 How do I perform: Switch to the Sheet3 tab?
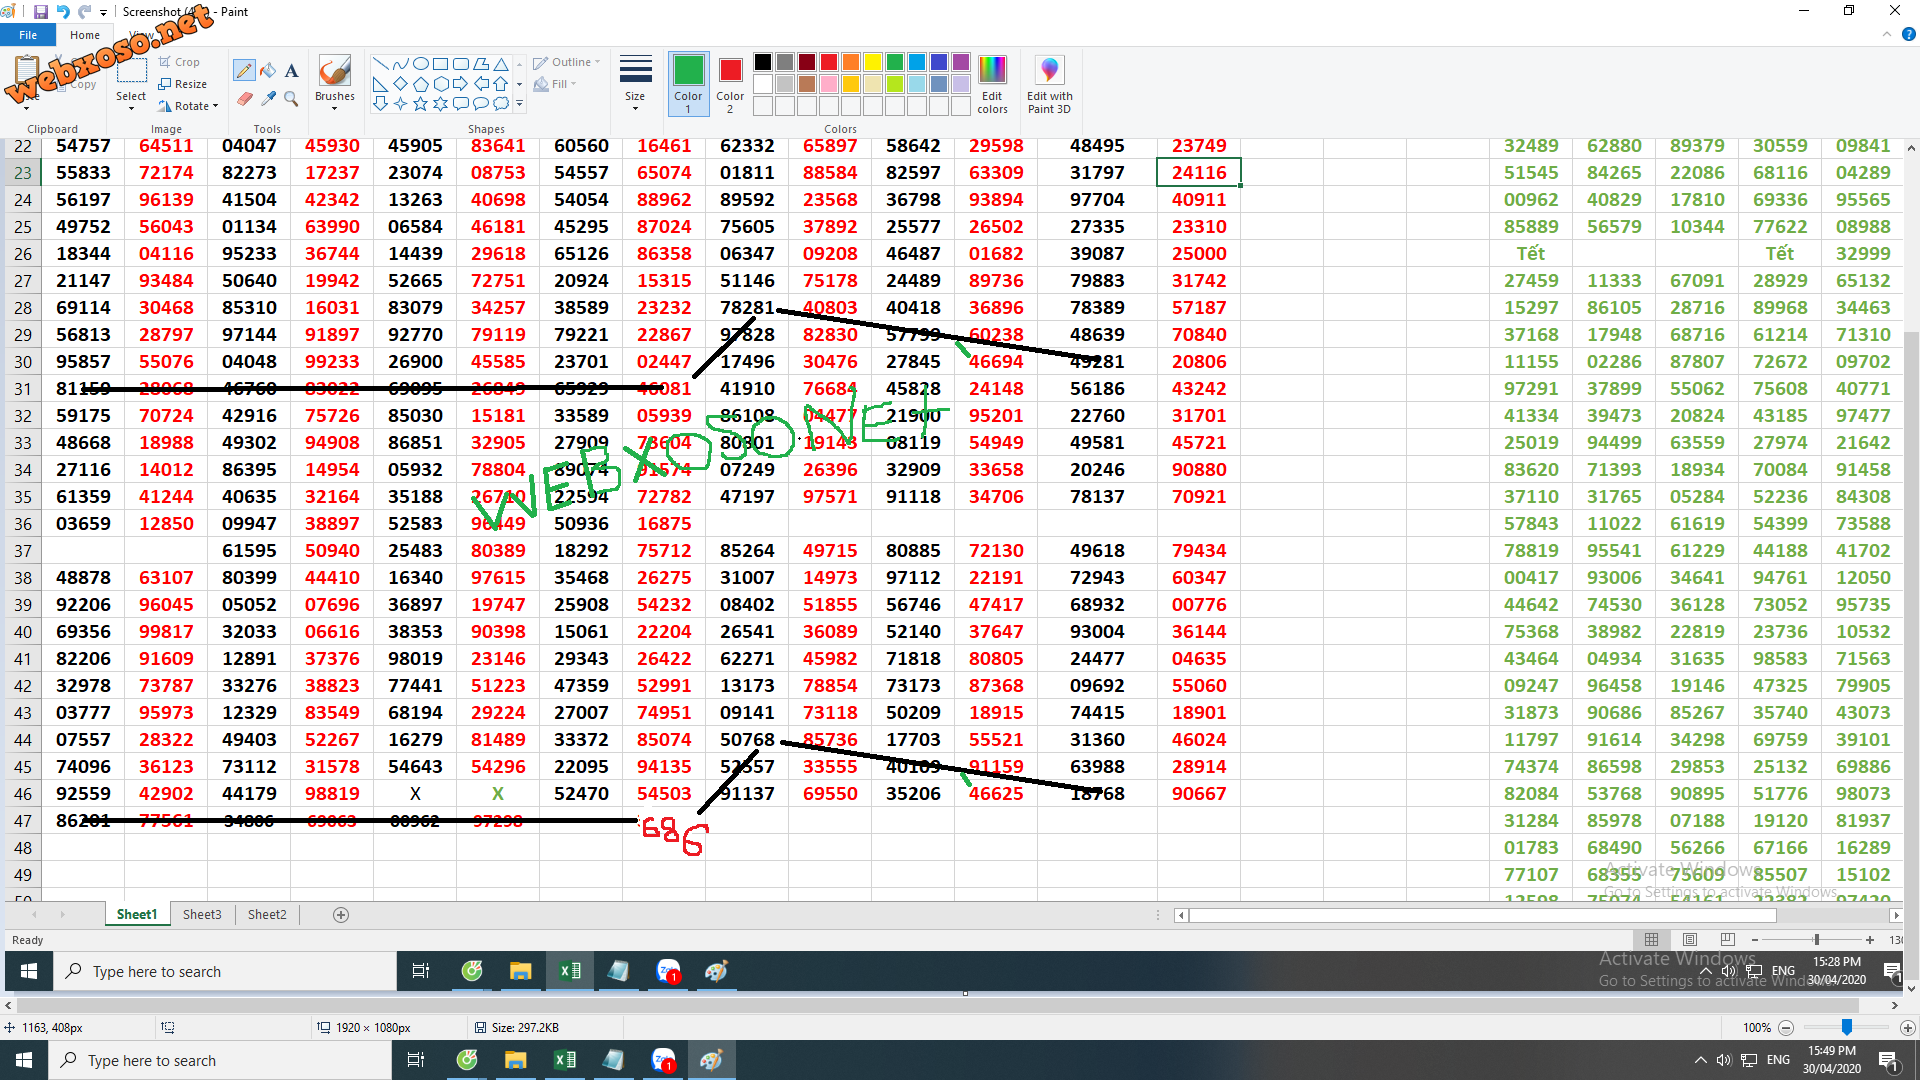pyautogui.click(x=202, y=914)
